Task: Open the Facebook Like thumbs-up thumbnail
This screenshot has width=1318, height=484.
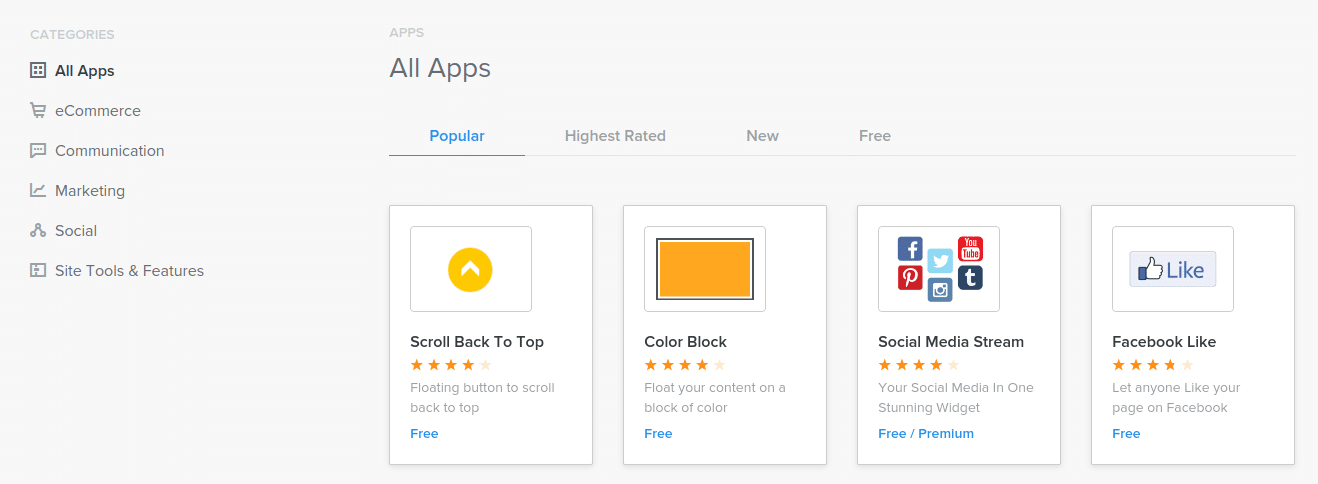Action: point(1172,269)
